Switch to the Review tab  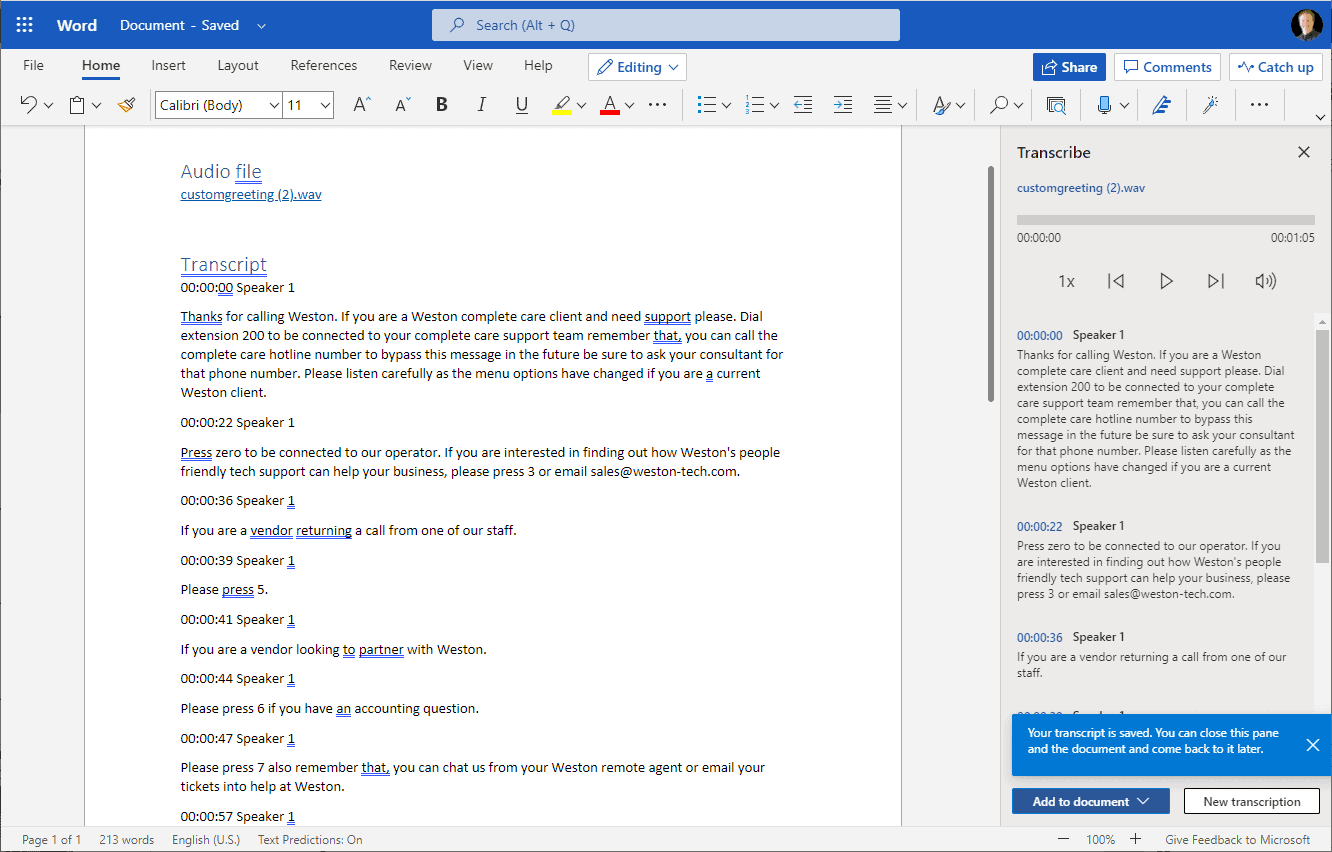(x=410, y=65)
